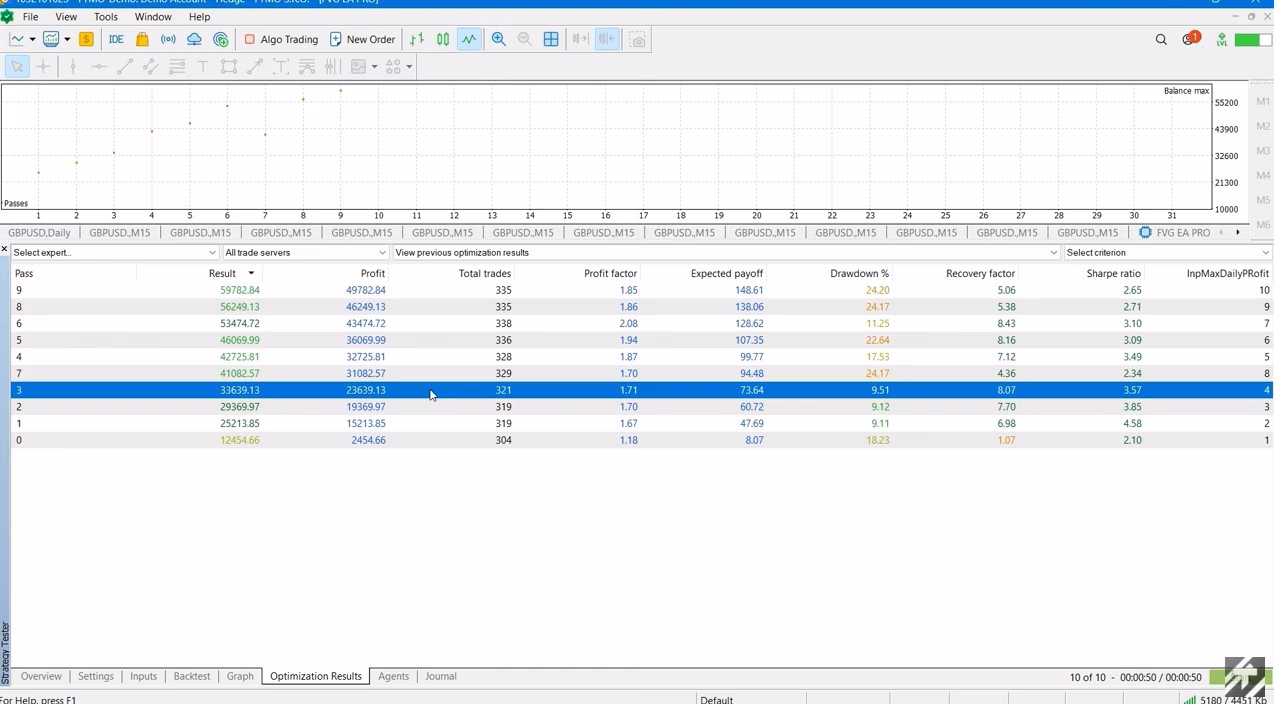Select the equidistant channel tool
This screenshot has height=704, width=1274.
[150, 66]
